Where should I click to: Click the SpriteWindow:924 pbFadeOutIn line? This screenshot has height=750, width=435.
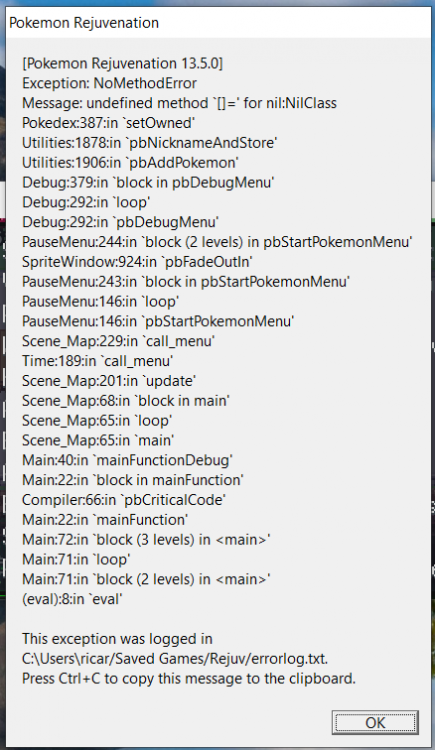(137, 262)
